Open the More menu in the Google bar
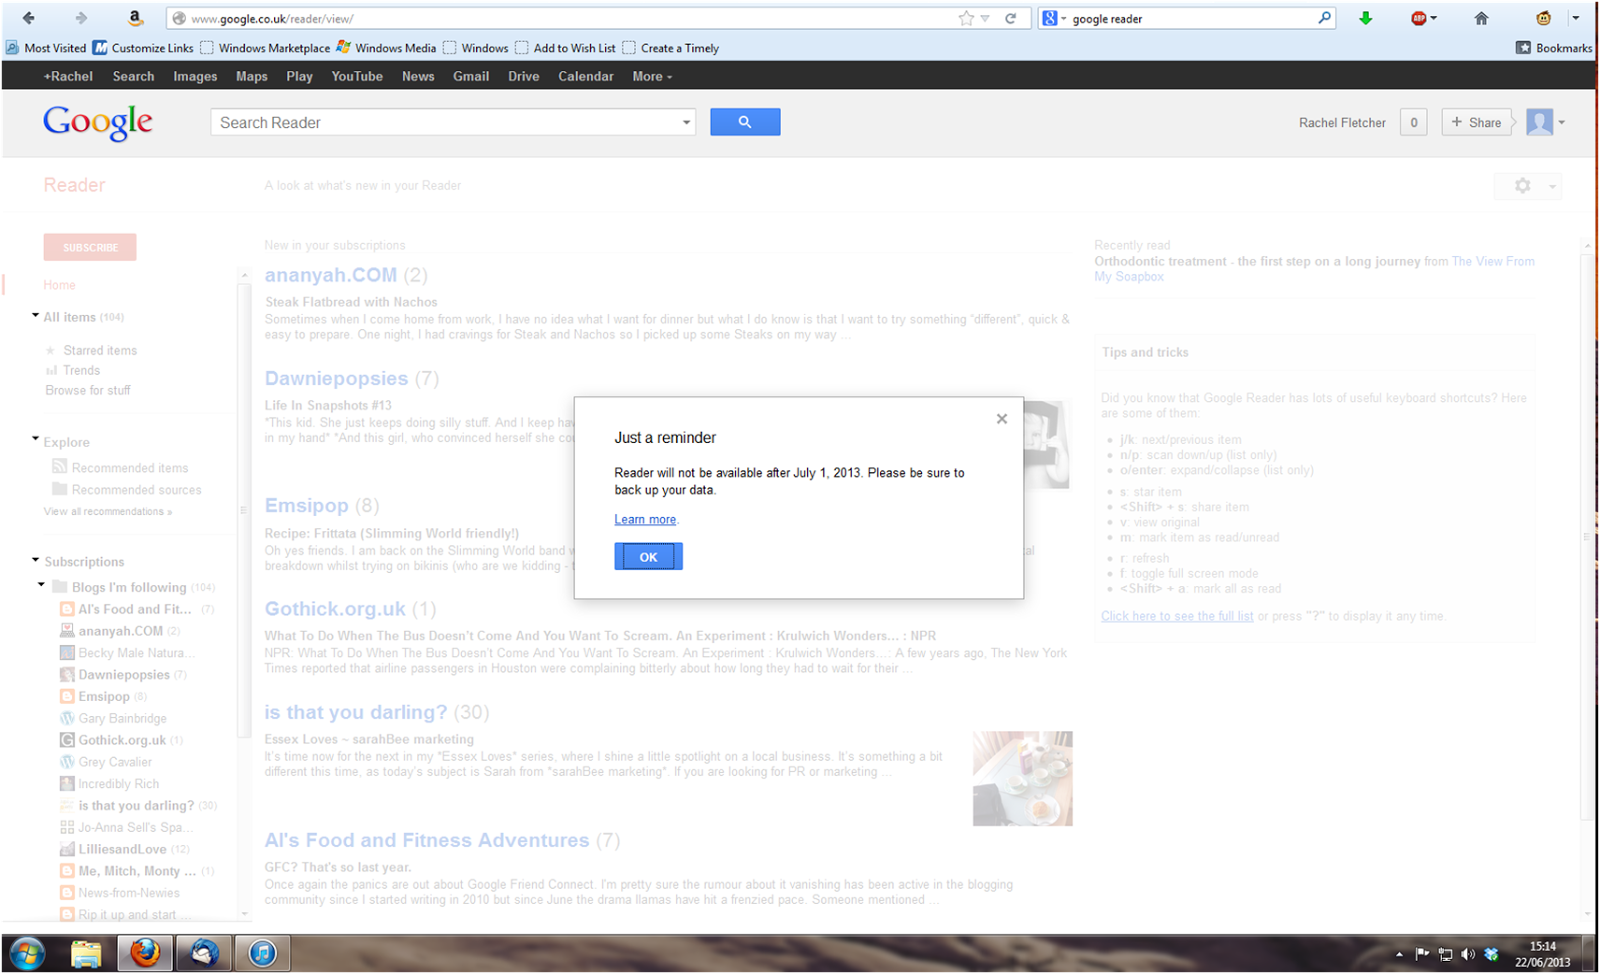Viewport: 1600px width, 974px height. (647, 76)
